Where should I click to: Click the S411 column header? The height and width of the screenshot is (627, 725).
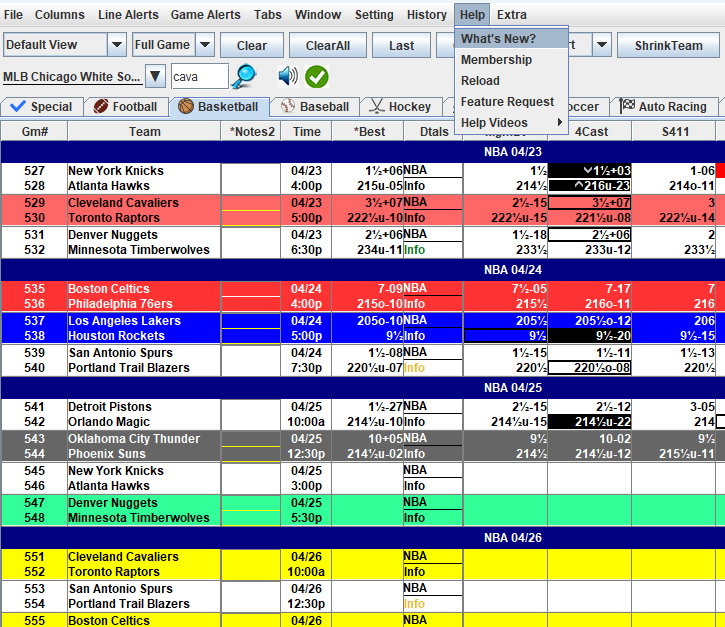point(675,132)
